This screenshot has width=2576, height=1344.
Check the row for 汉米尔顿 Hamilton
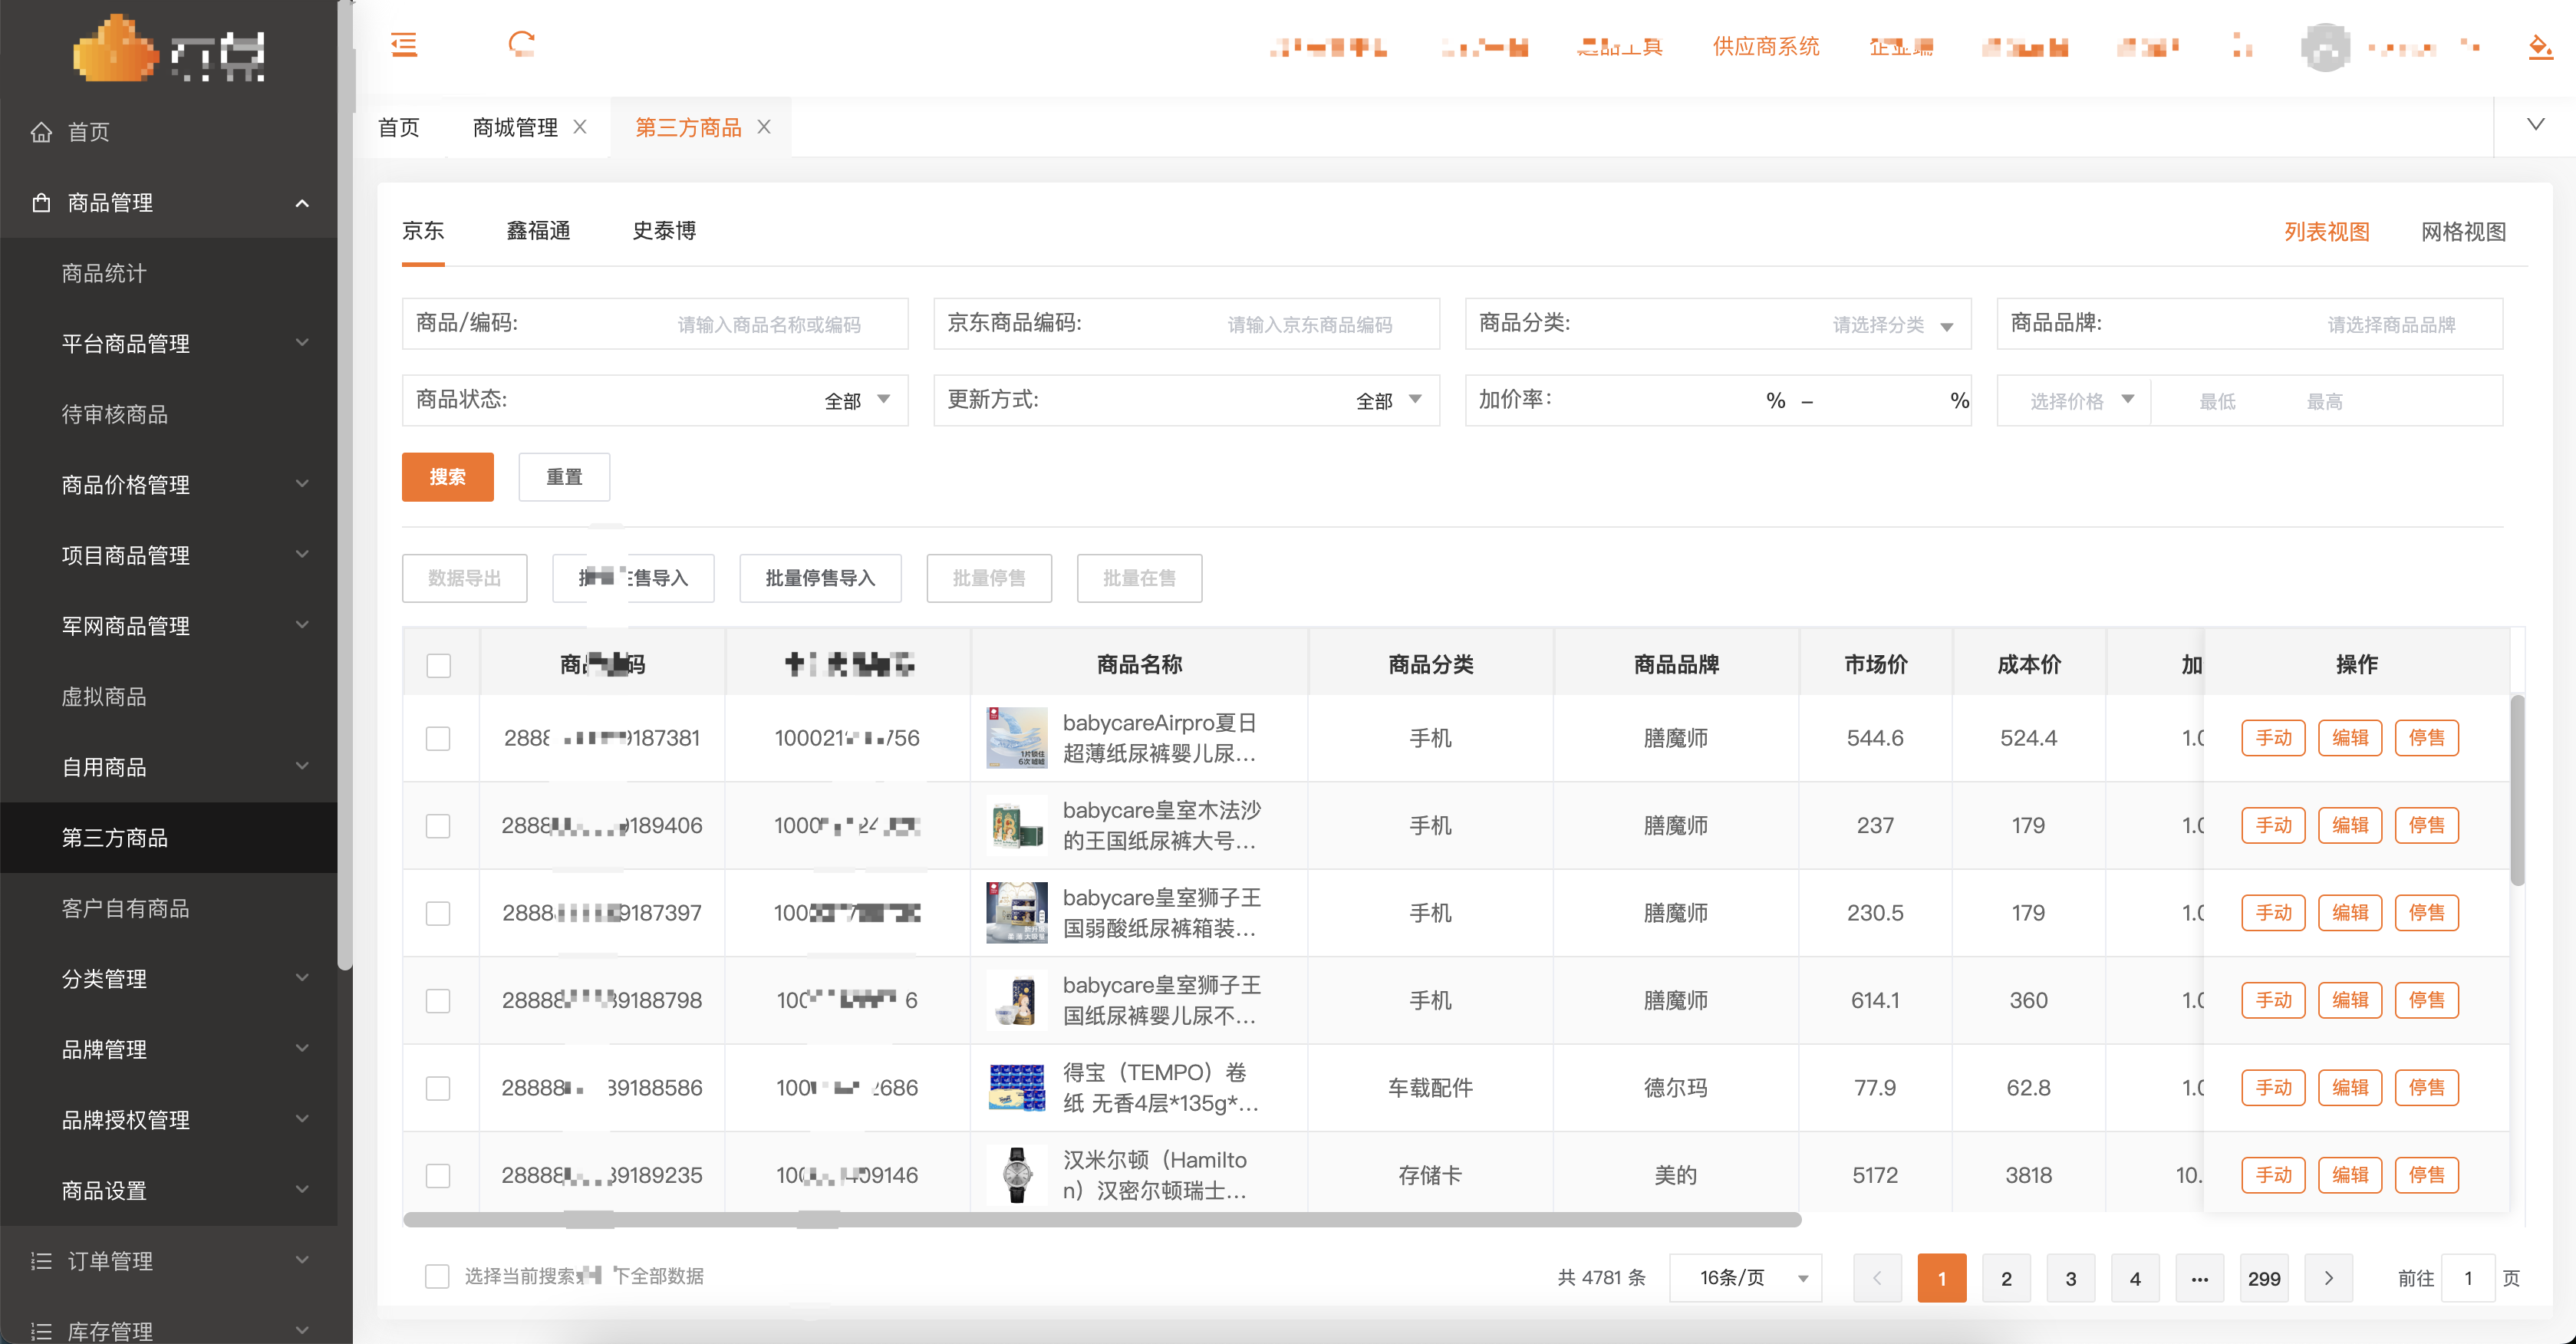click(x=438, y=1175)
